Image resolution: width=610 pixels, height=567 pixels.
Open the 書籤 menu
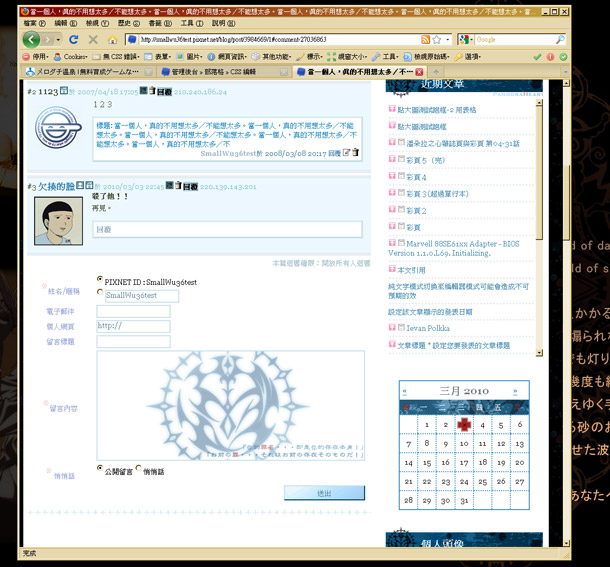[160, 23]
